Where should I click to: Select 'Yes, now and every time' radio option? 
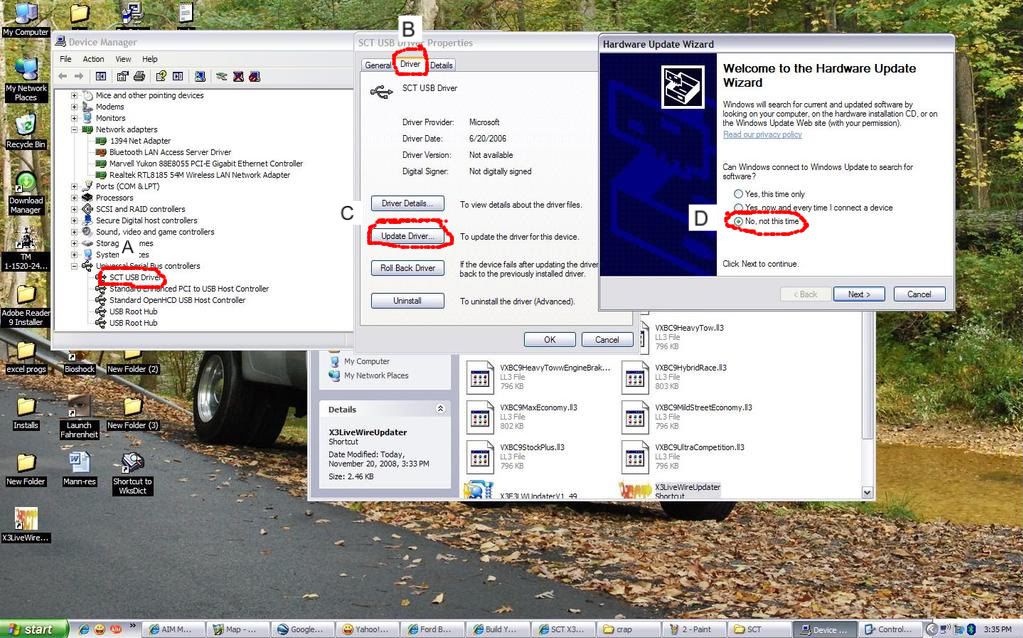tap(738, 207)
